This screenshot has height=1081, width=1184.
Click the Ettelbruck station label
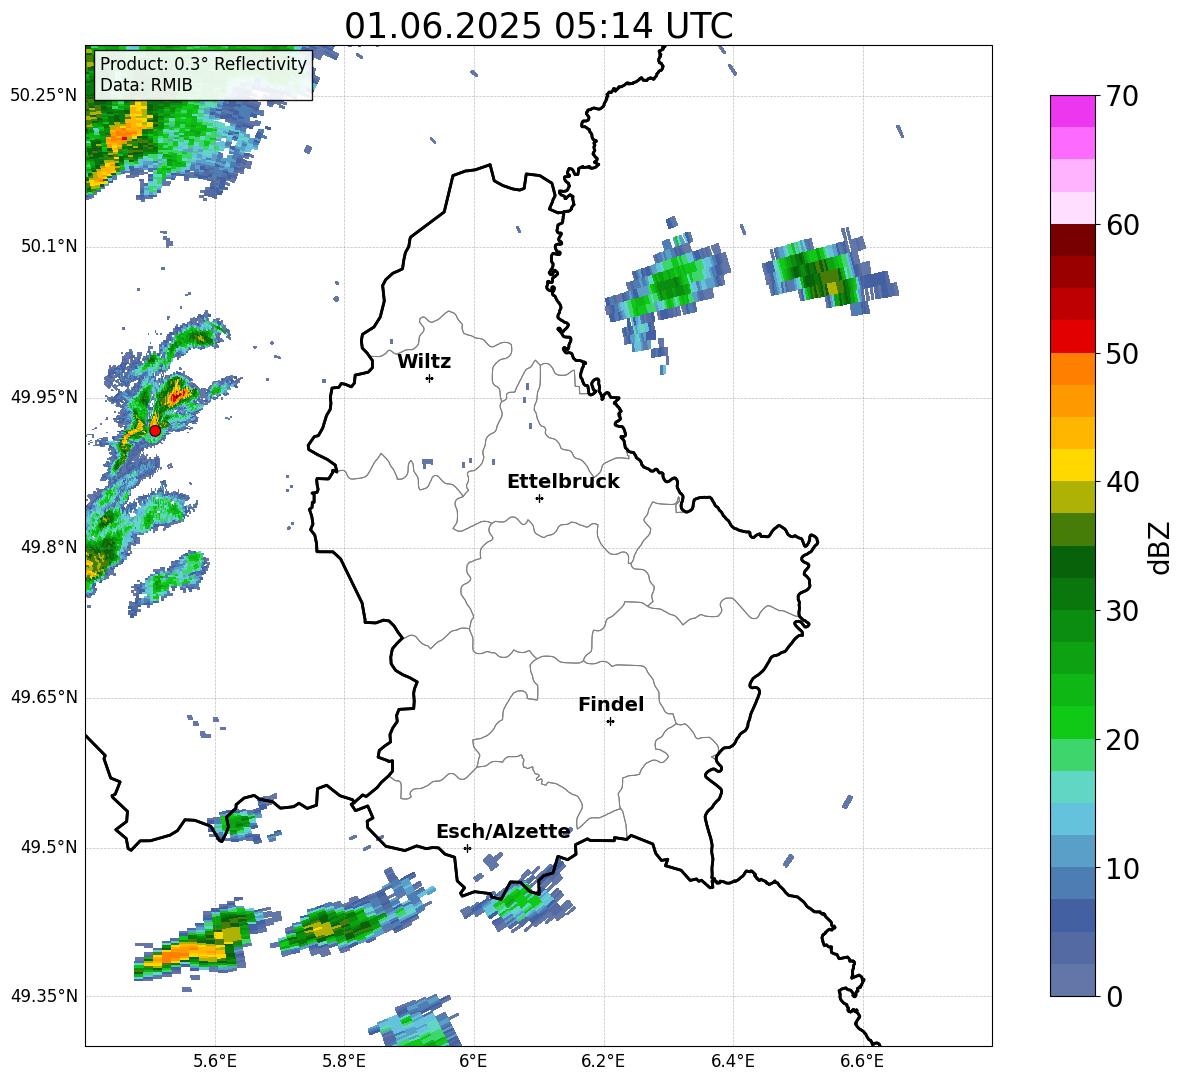[x=563, y=482]
